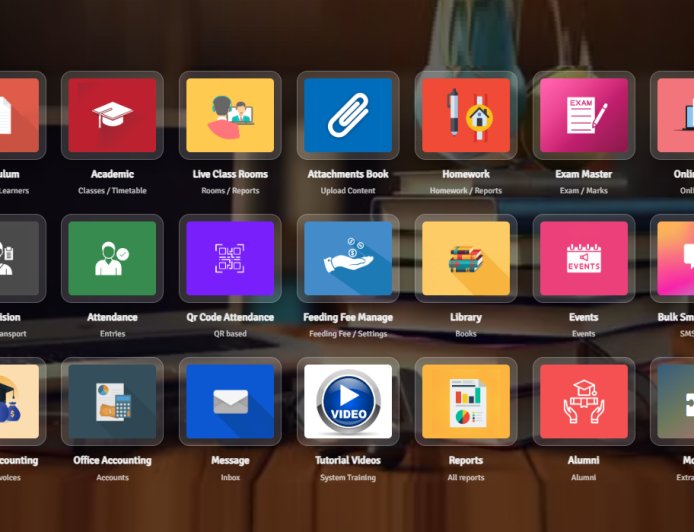
Task: Click 'Inbox' subtitle under Message
Action: pos(230,478)
